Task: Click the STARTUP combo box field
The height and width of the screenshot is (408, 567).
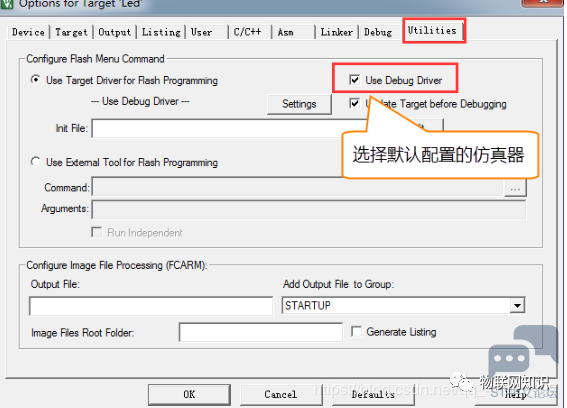Action: (x=403, y=306)
